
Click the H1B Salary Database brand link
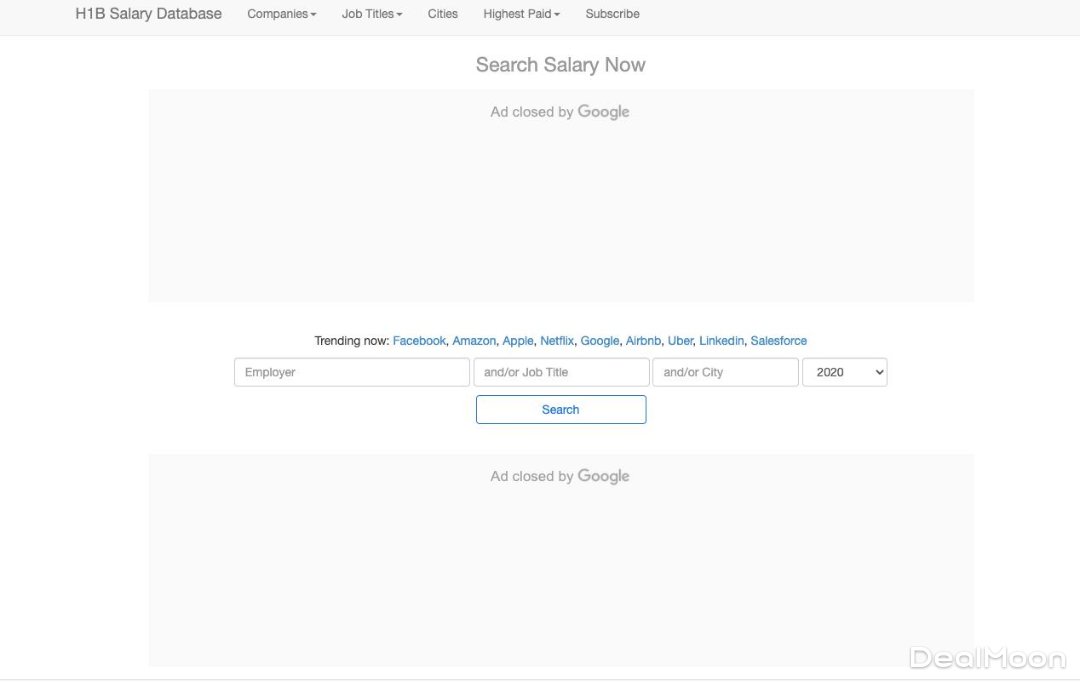point(148,14)
